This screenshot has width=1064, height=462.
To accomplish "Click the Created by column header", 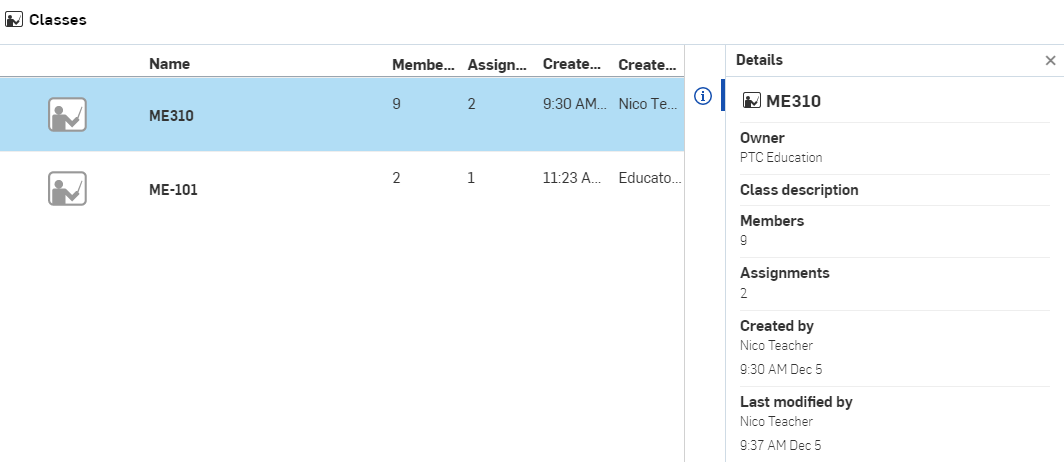I will click(647, 64).
